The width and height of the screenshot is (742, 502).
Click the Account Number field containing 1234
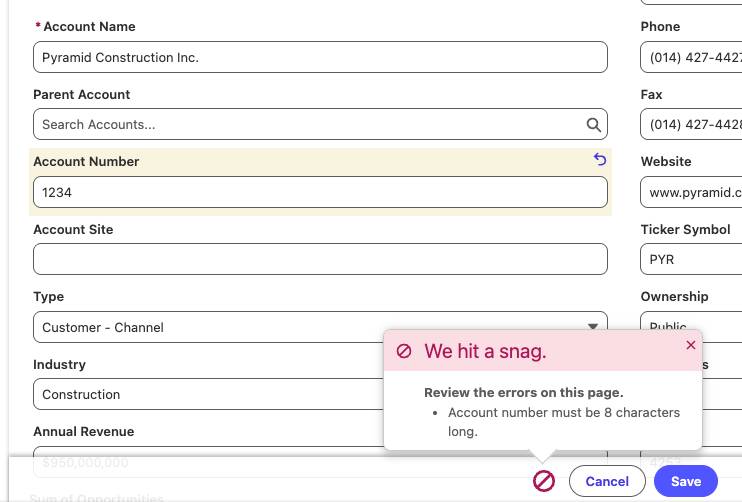pyautogui.click(x=320, y=192)
